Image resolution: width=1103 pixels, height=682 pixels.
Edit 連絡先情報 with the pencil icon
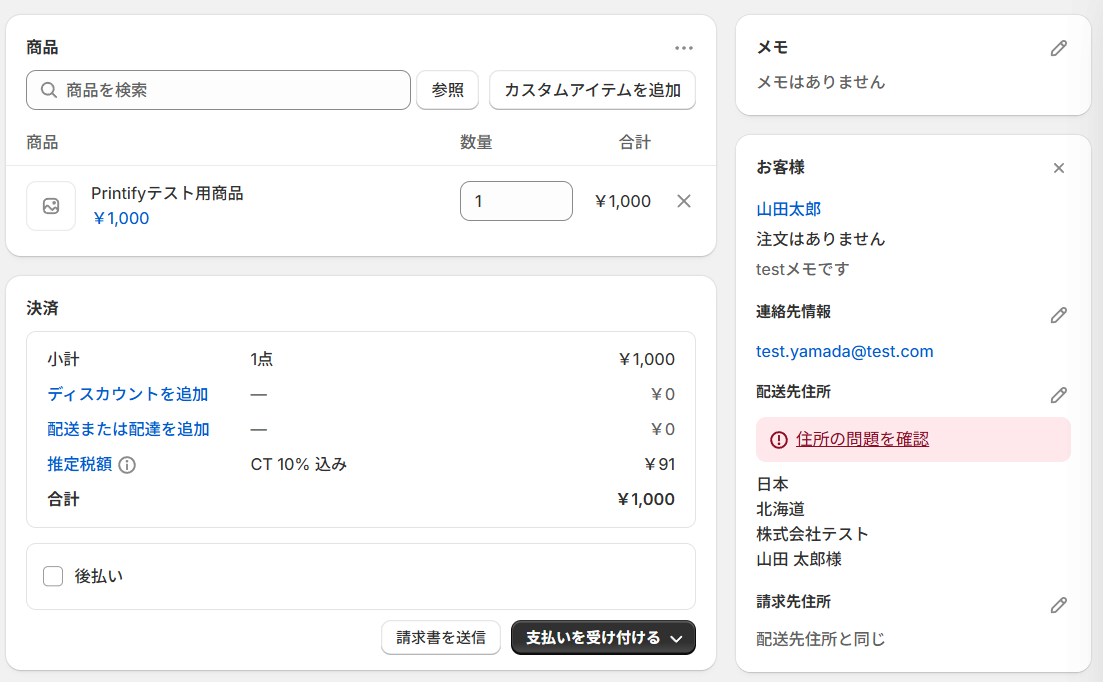(1059, 315)
